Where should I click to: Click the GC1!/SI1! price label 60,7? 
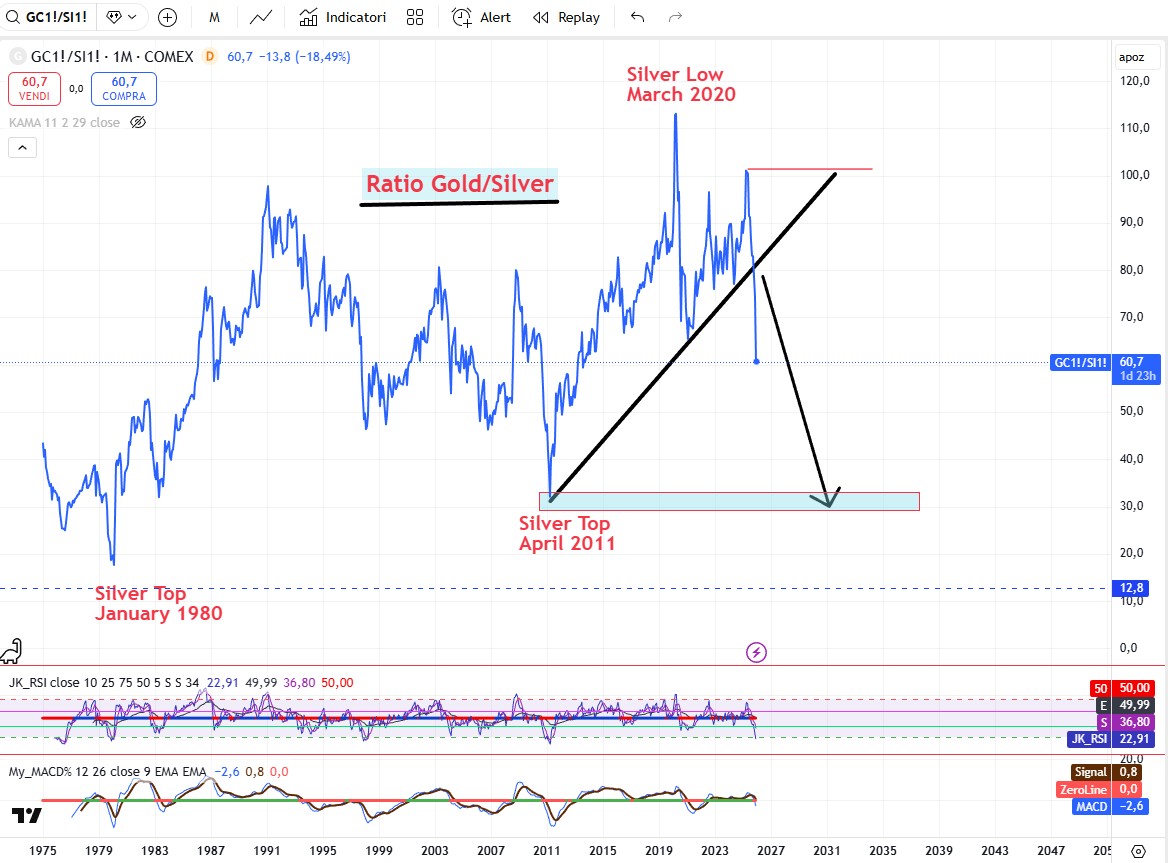point(1105,369)
